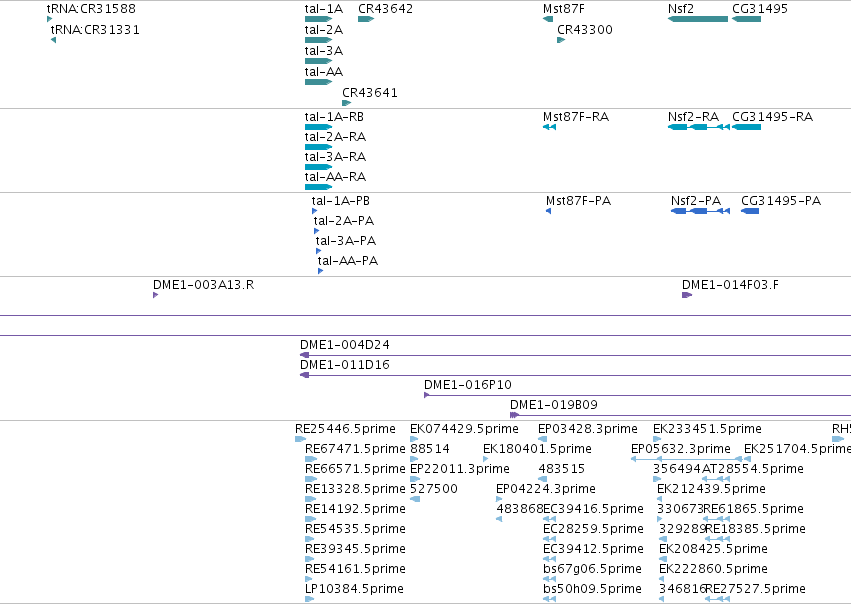Select the tal-1A gene glyph
Screen dimensions: 851x604
pyautogui.click(x=319, y=19)
